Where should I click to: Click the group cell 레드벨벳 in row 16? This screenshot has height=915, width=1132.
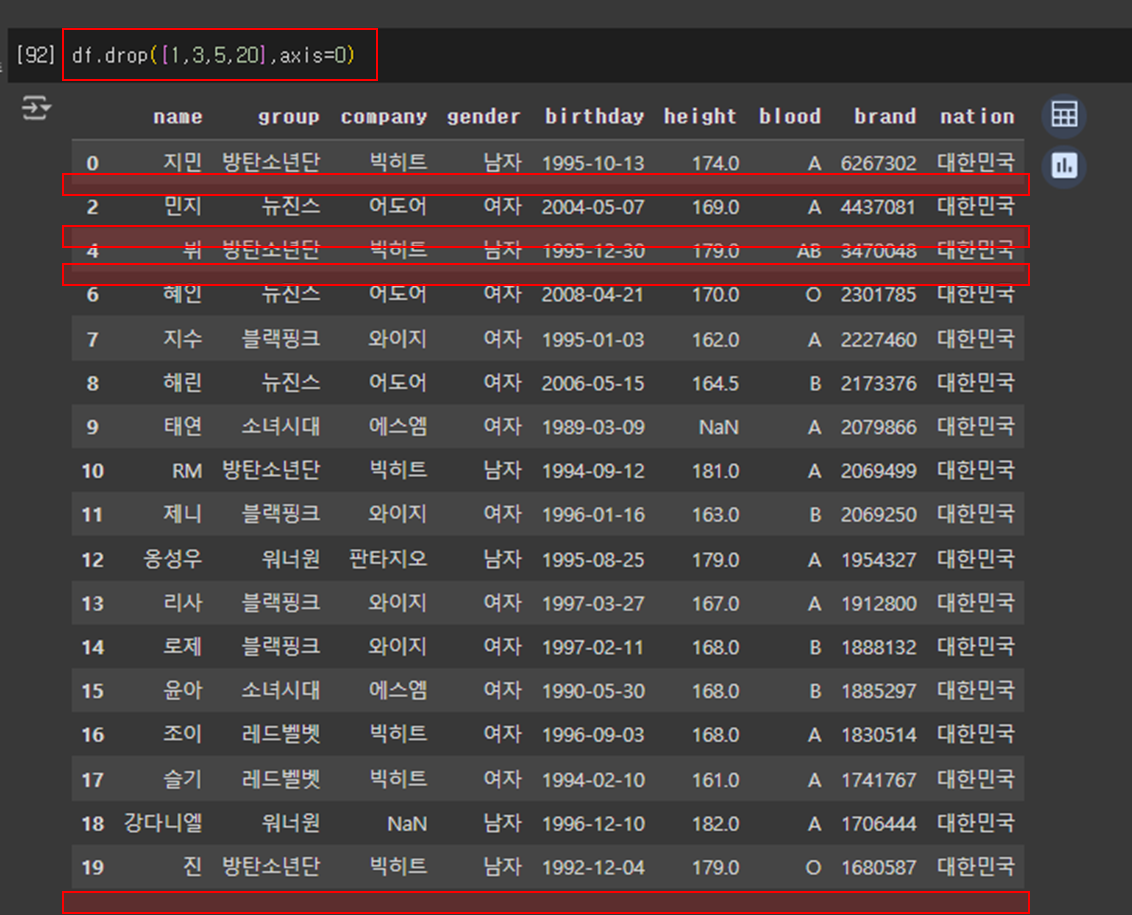281,734
